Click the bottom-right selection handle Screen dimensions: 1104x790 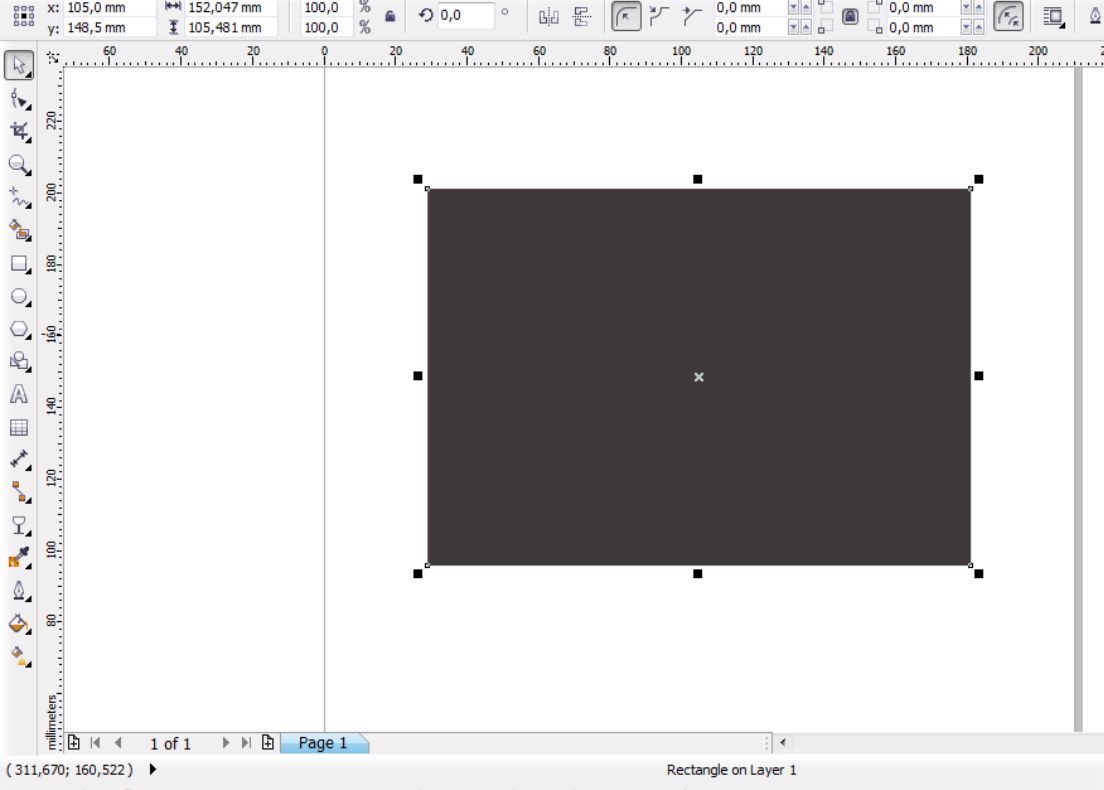tap(979, 574)
